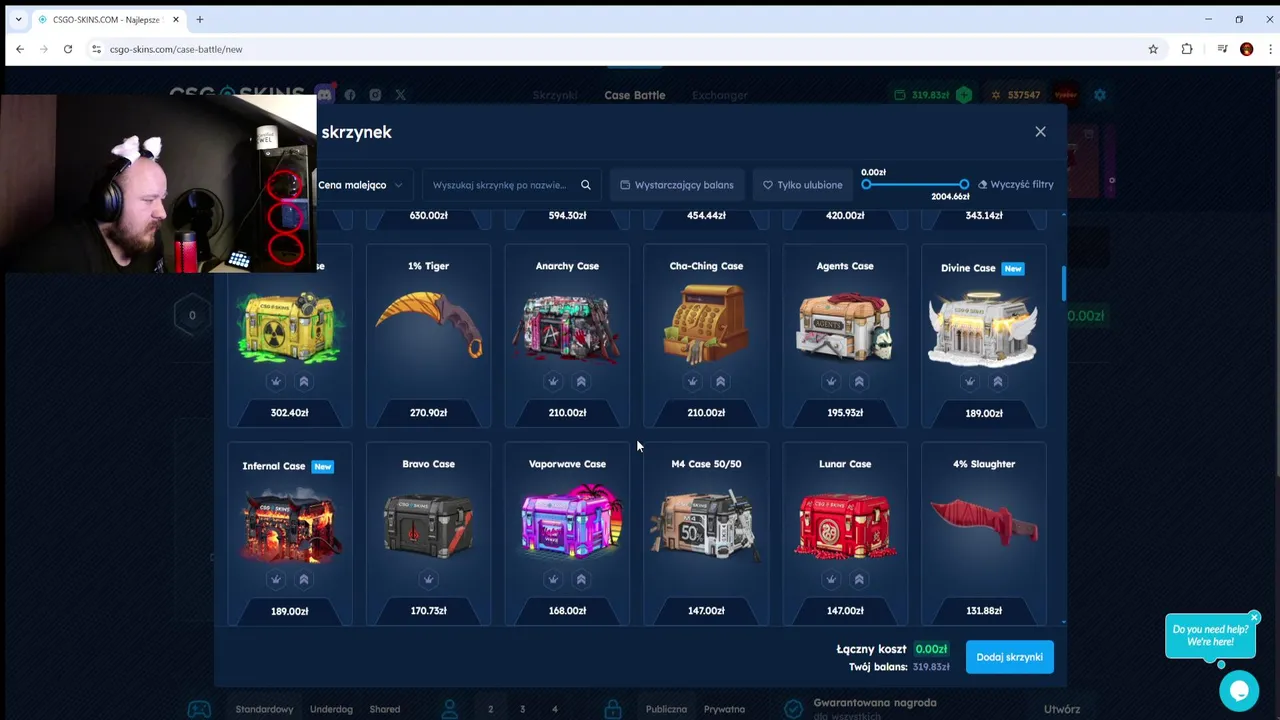
Task: Choose 2 players option
Action: pyautogui.click(x=490, y=709)
